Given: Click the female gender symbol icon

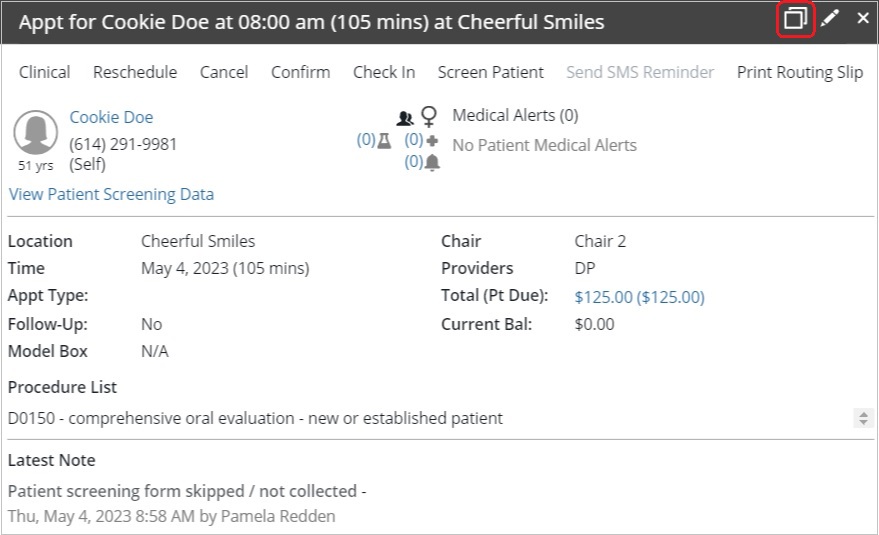Looking at the screenshot, I should pos(429,117).
